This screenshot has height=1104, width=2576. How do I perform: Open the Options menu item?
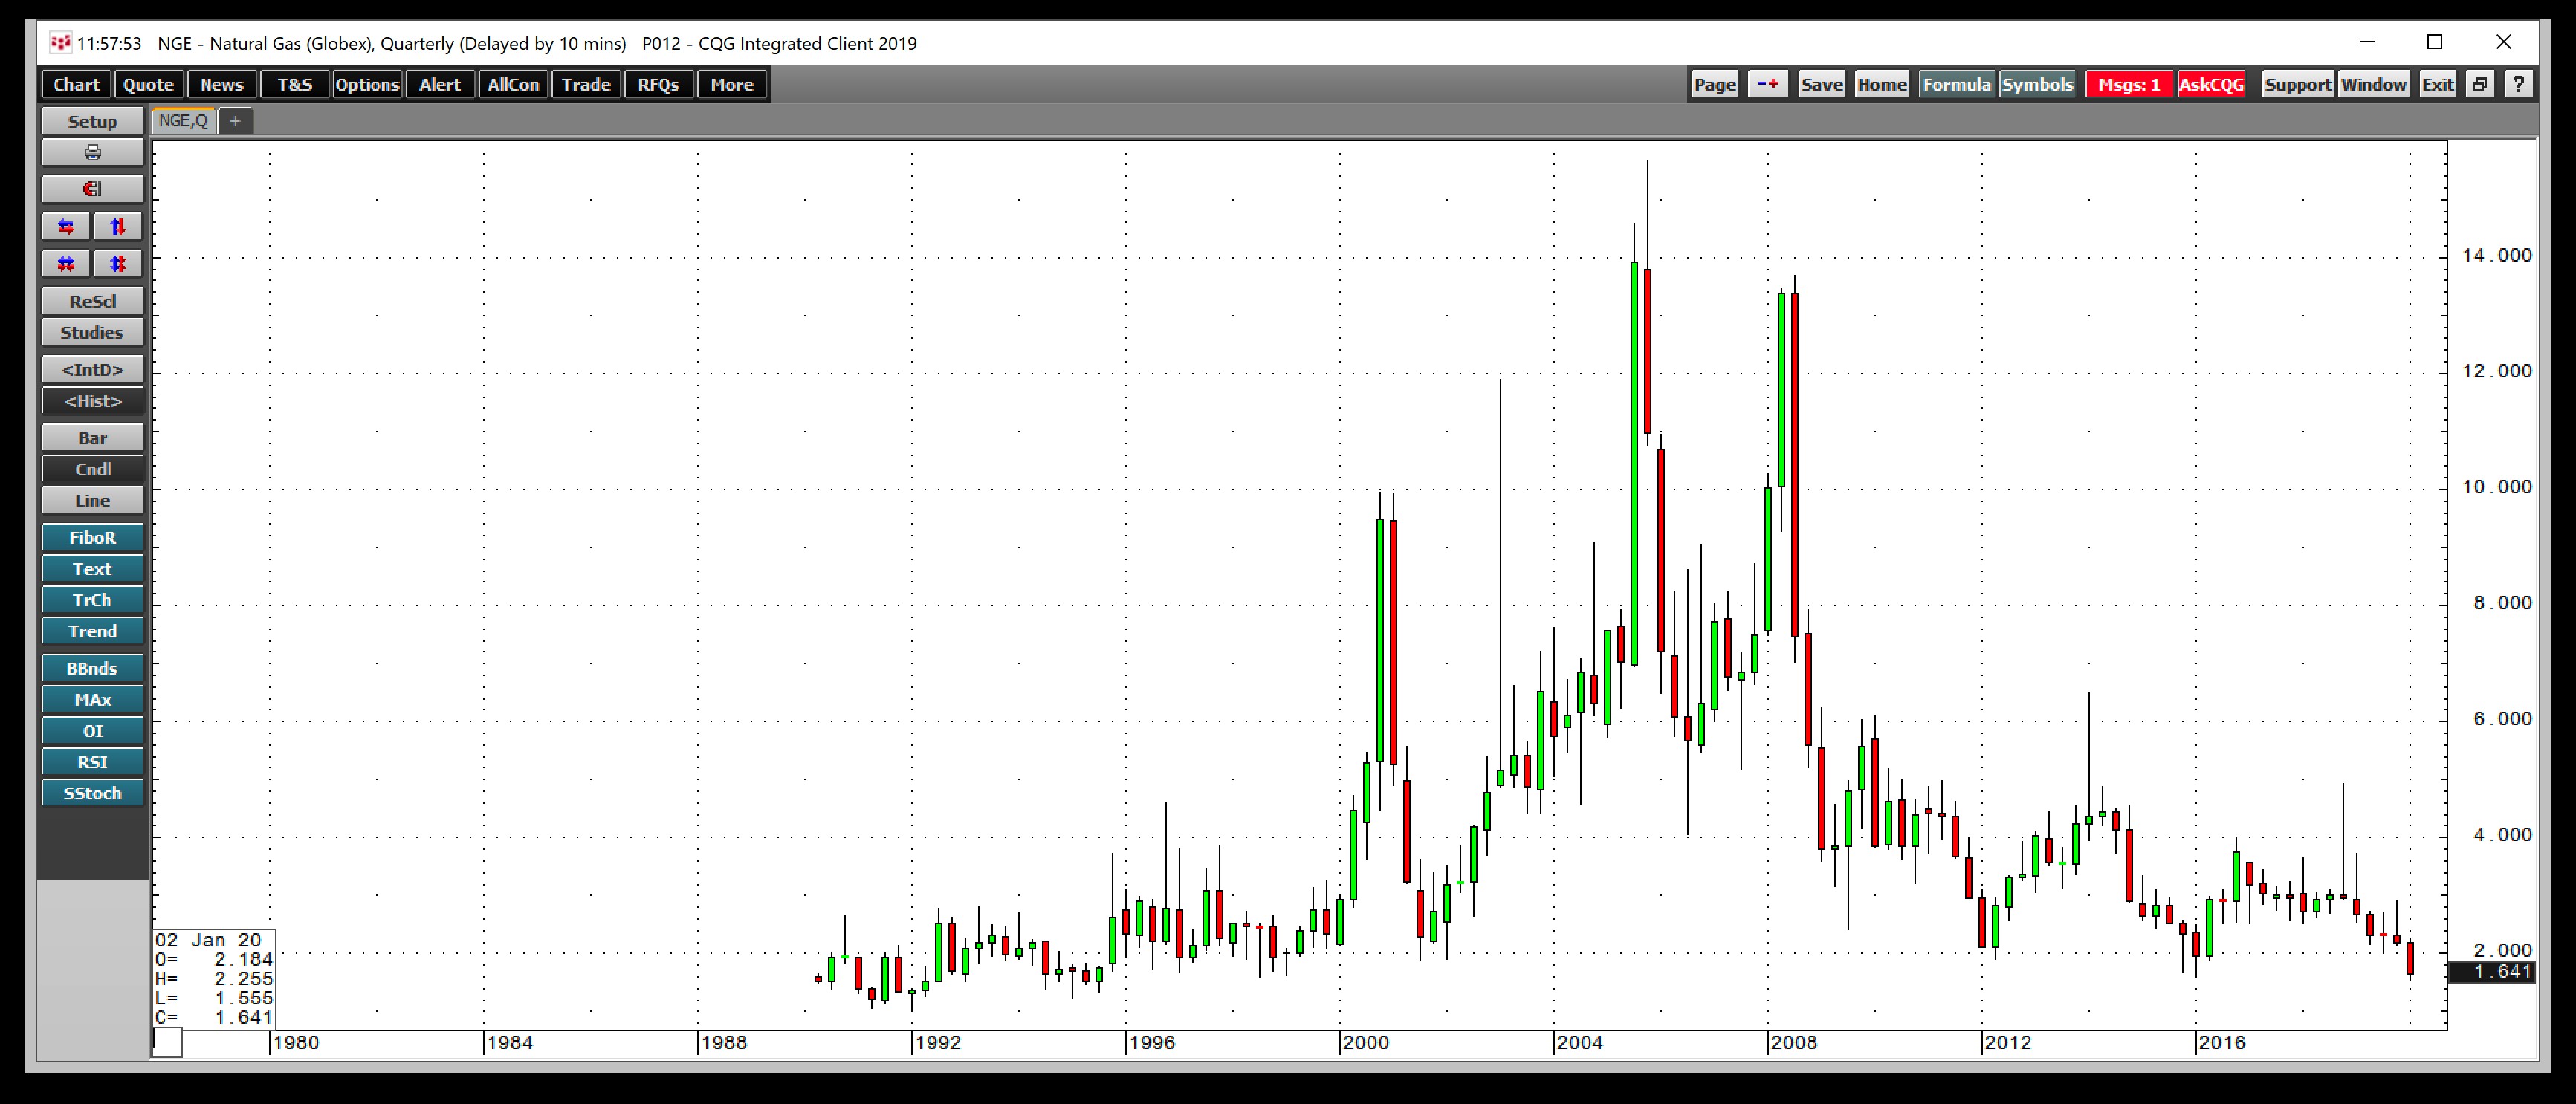[367, 85]
